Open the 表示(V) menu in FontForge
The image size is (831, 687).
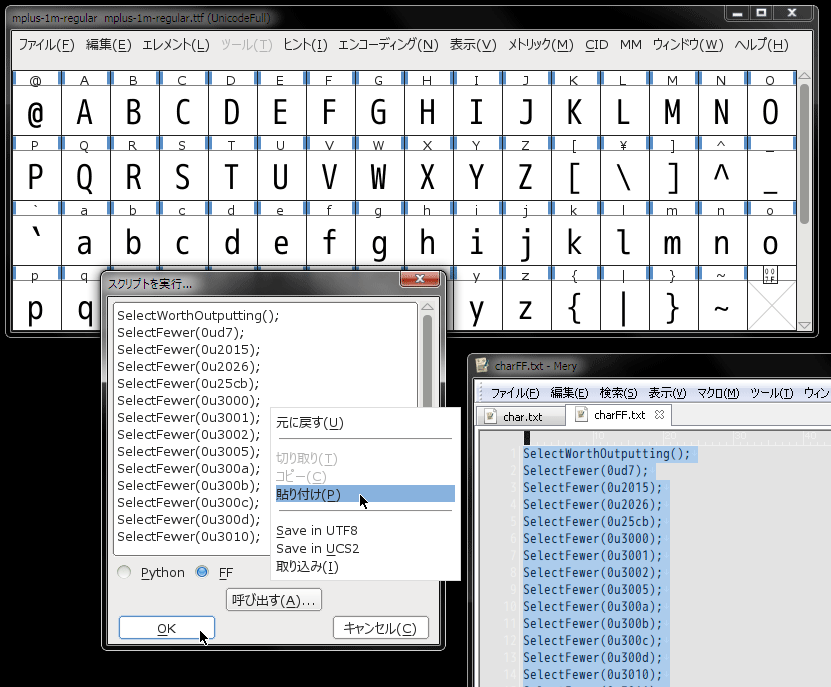coord(473,45)
